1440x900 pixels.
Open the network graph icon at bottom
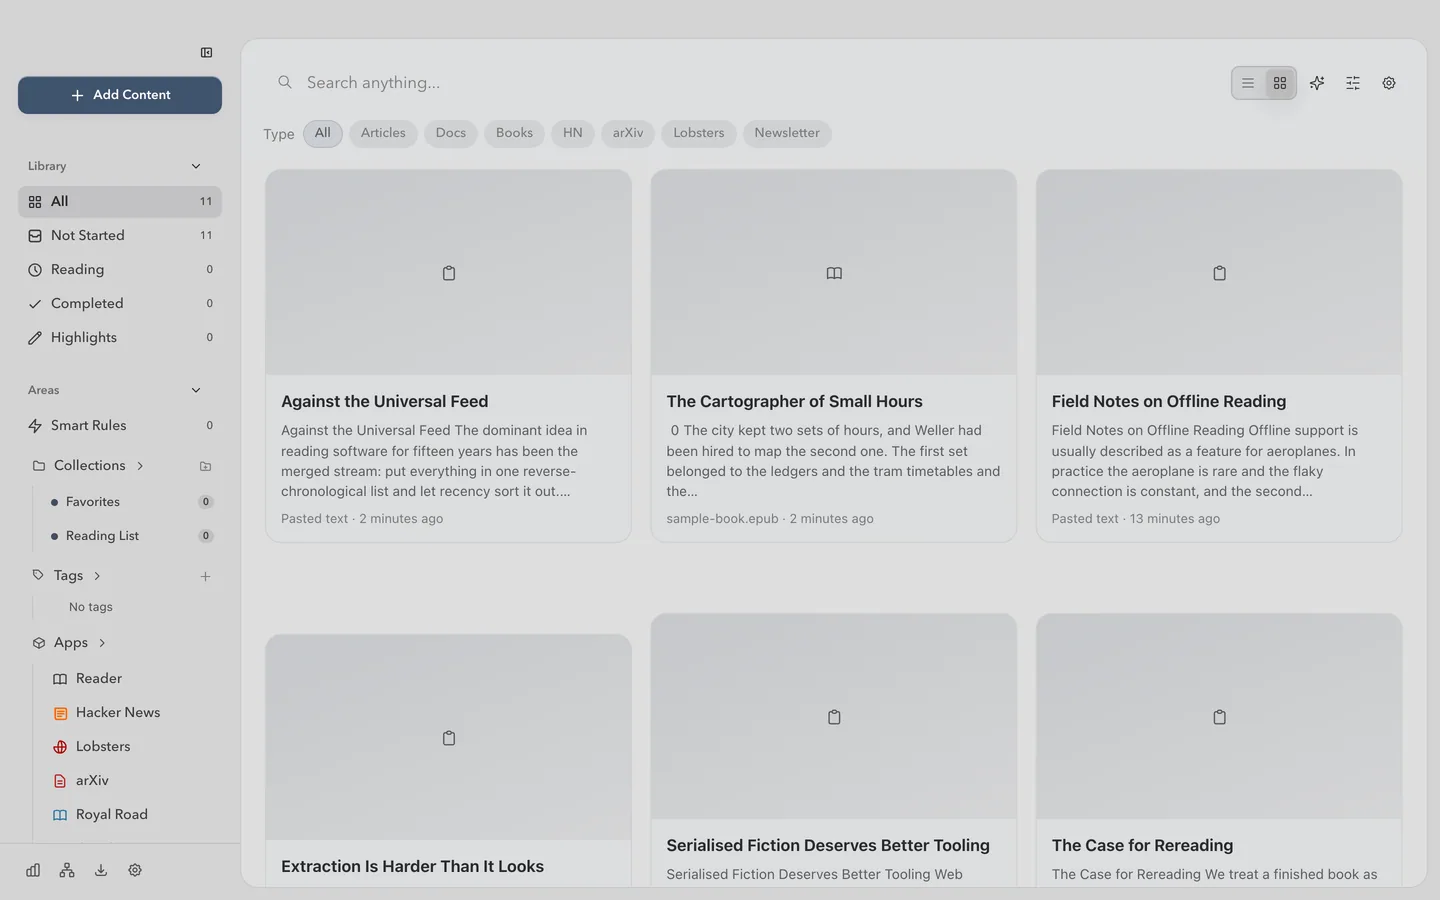point(67,870)
